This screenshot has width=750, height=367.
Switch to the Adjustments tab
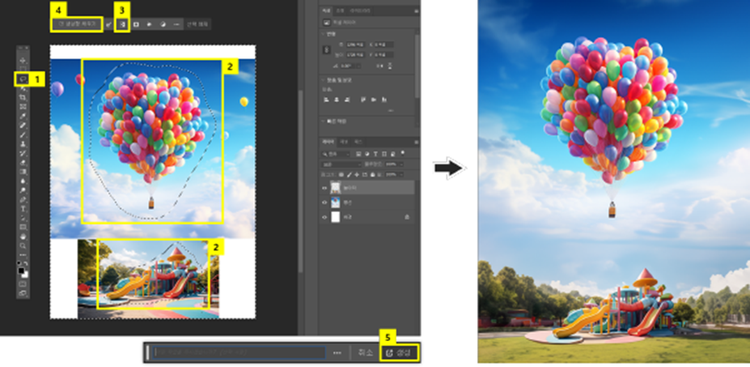(x=340, y=11)
